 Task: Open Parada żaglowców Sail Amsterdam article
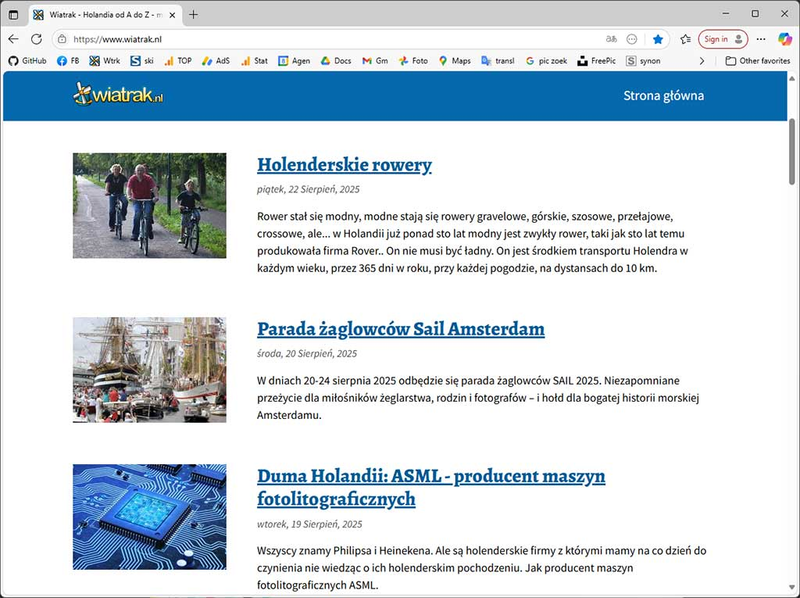(400, 329)
